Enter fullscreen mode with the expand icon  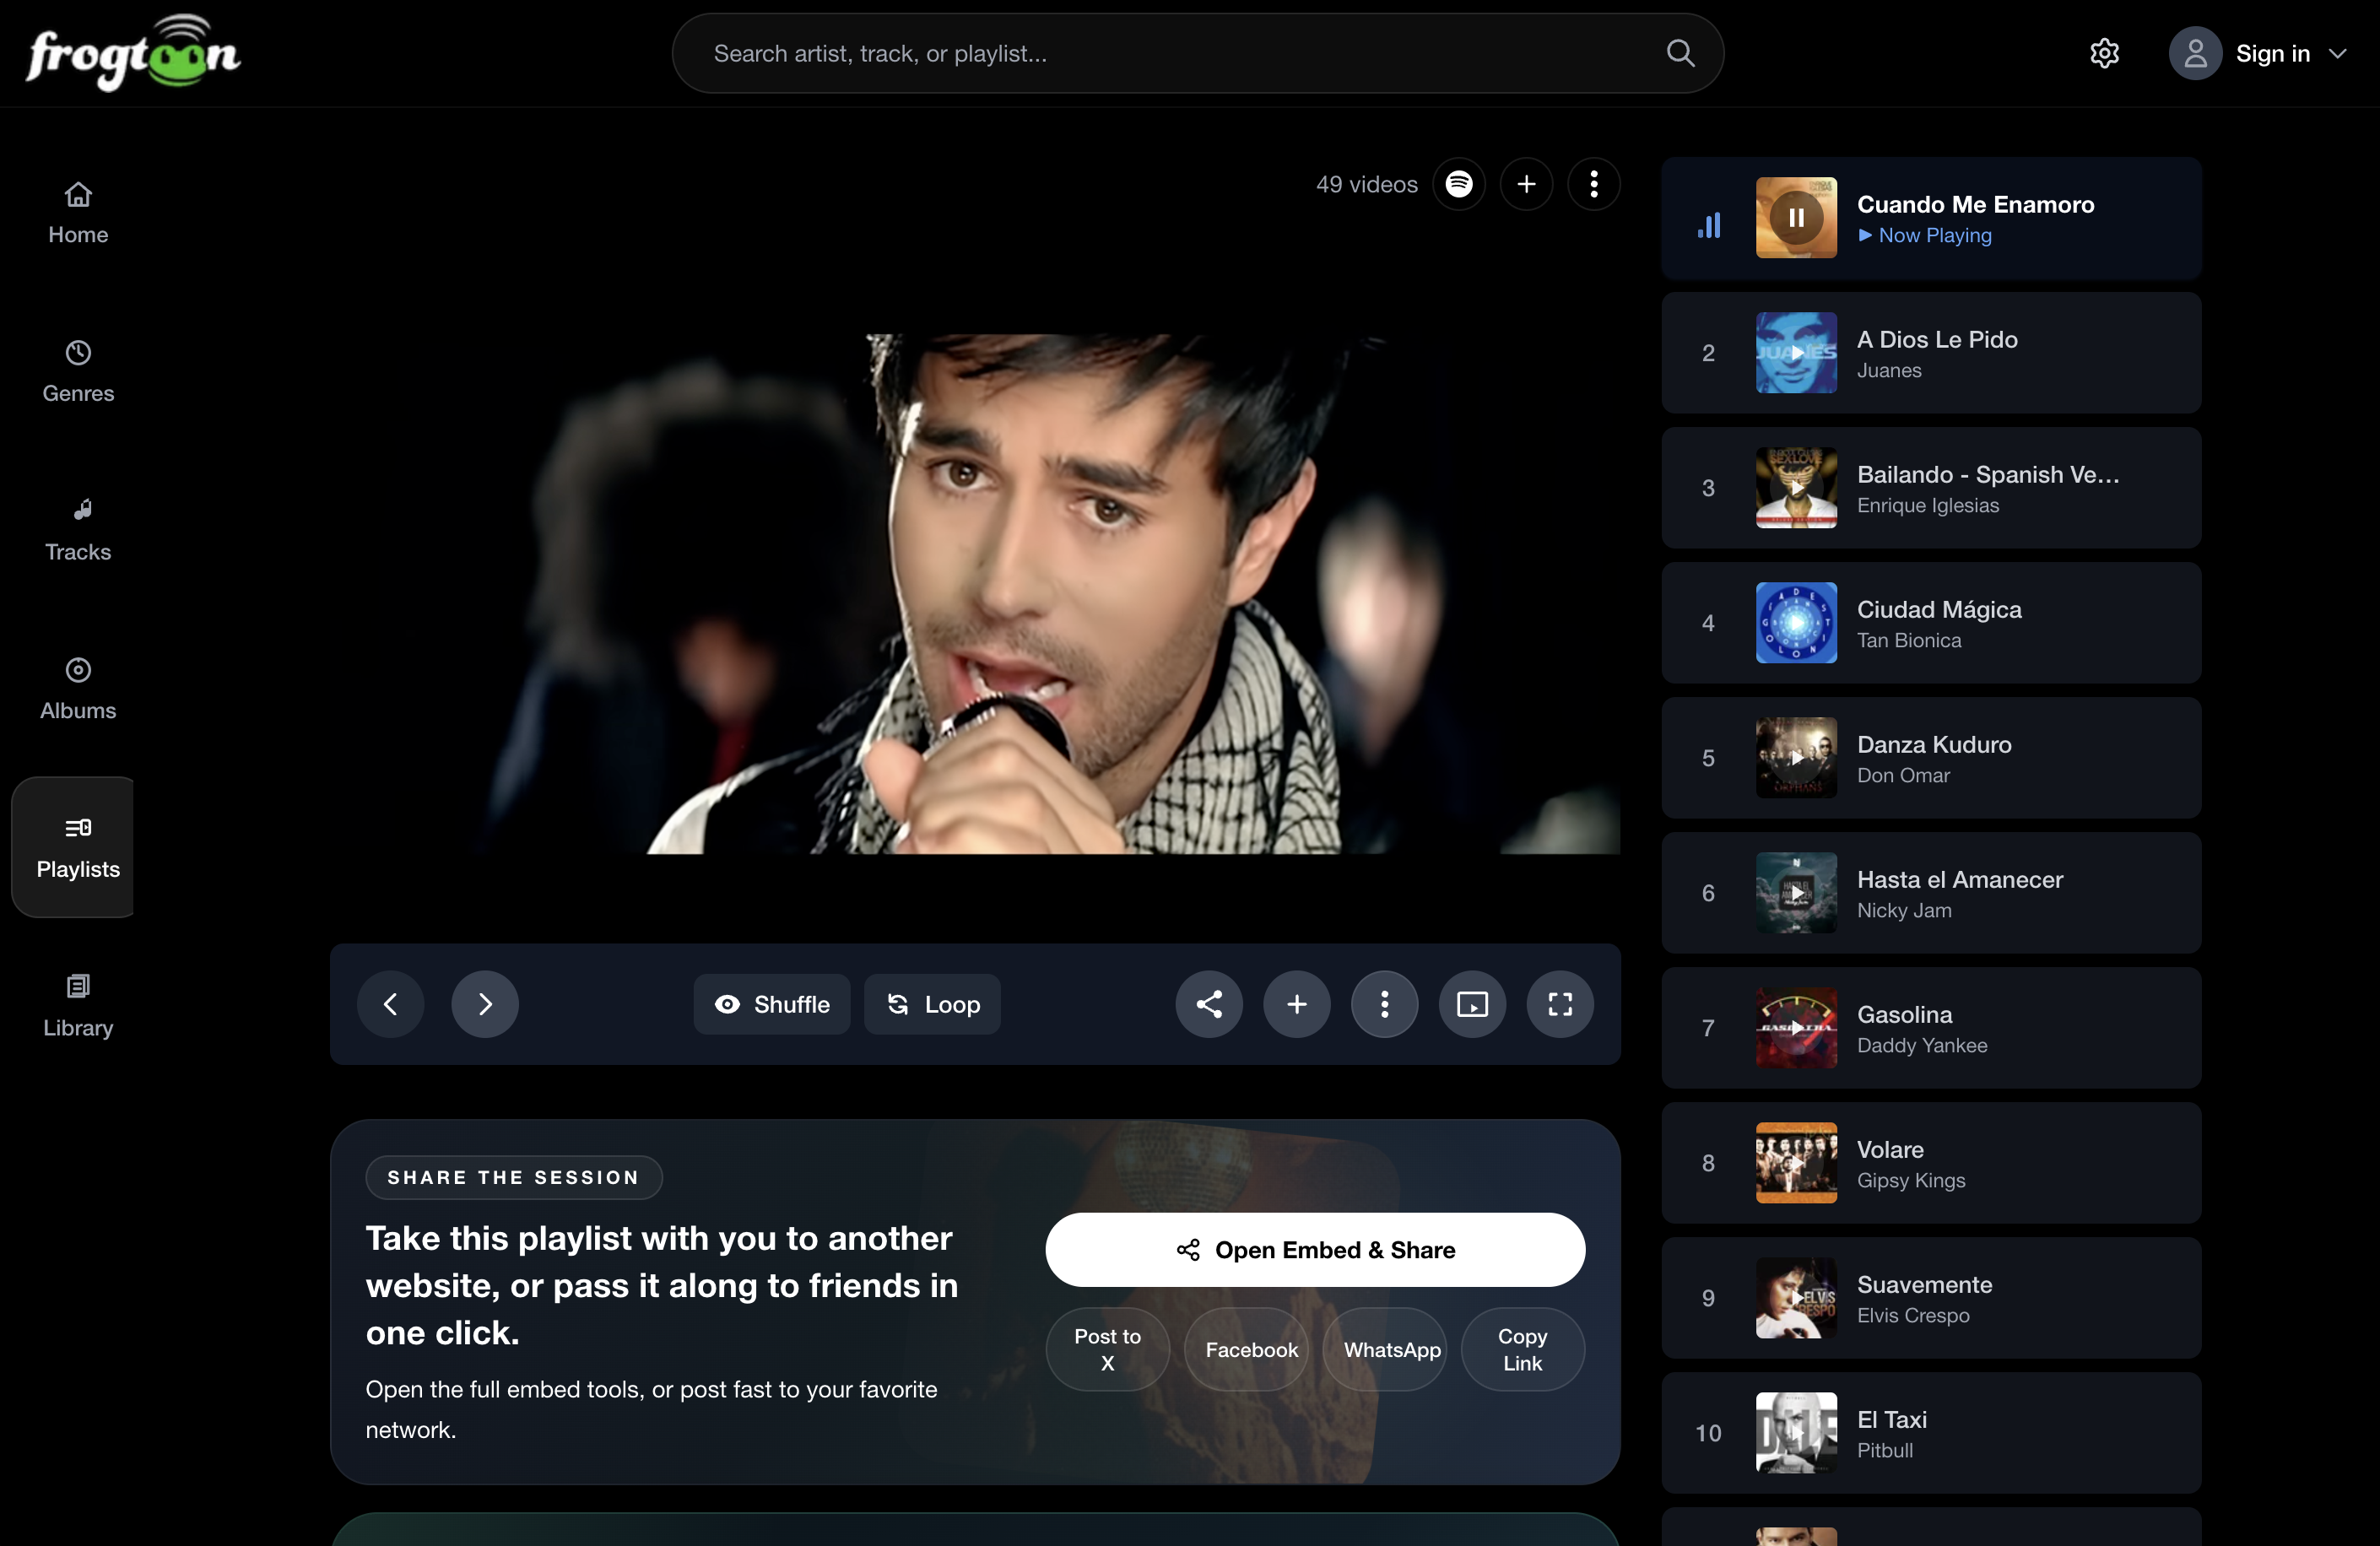1560,1004
